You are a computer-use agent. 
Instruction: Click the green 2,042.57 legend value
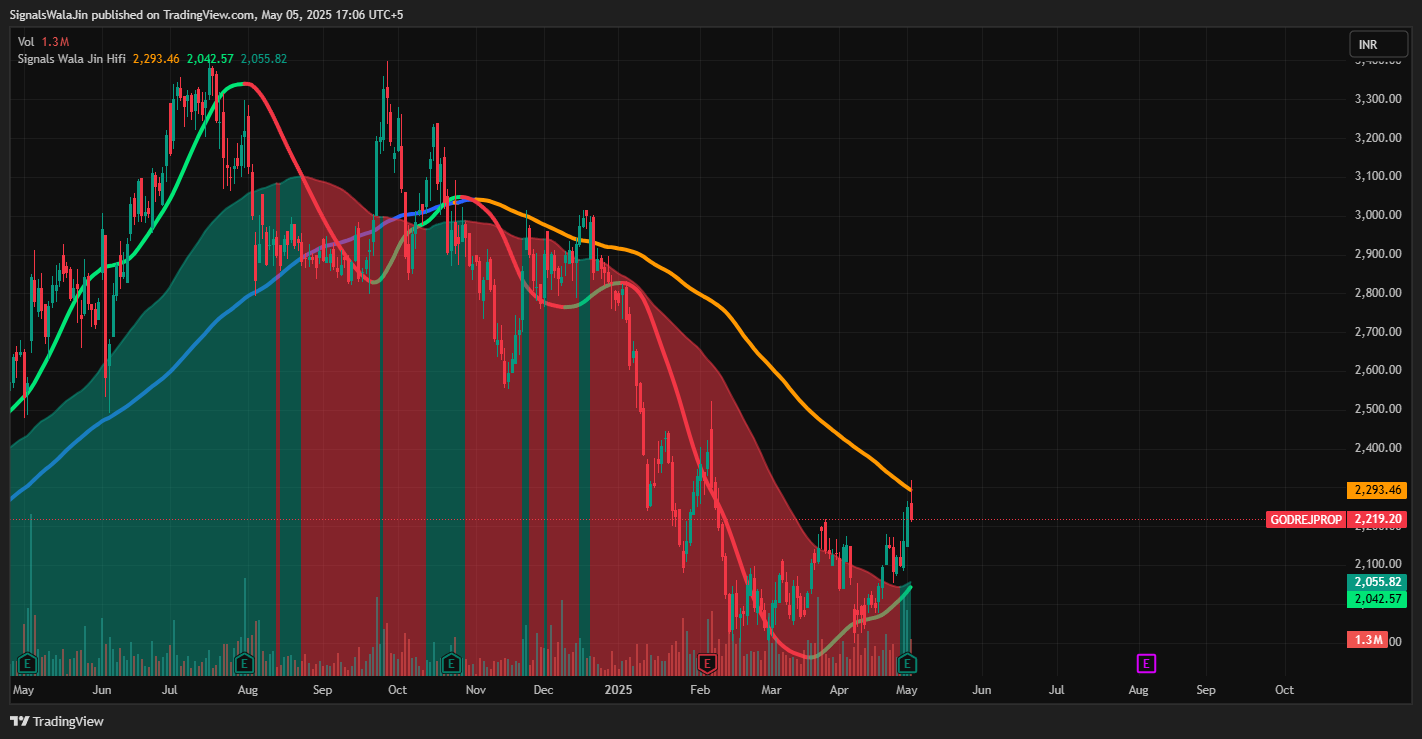210,59
